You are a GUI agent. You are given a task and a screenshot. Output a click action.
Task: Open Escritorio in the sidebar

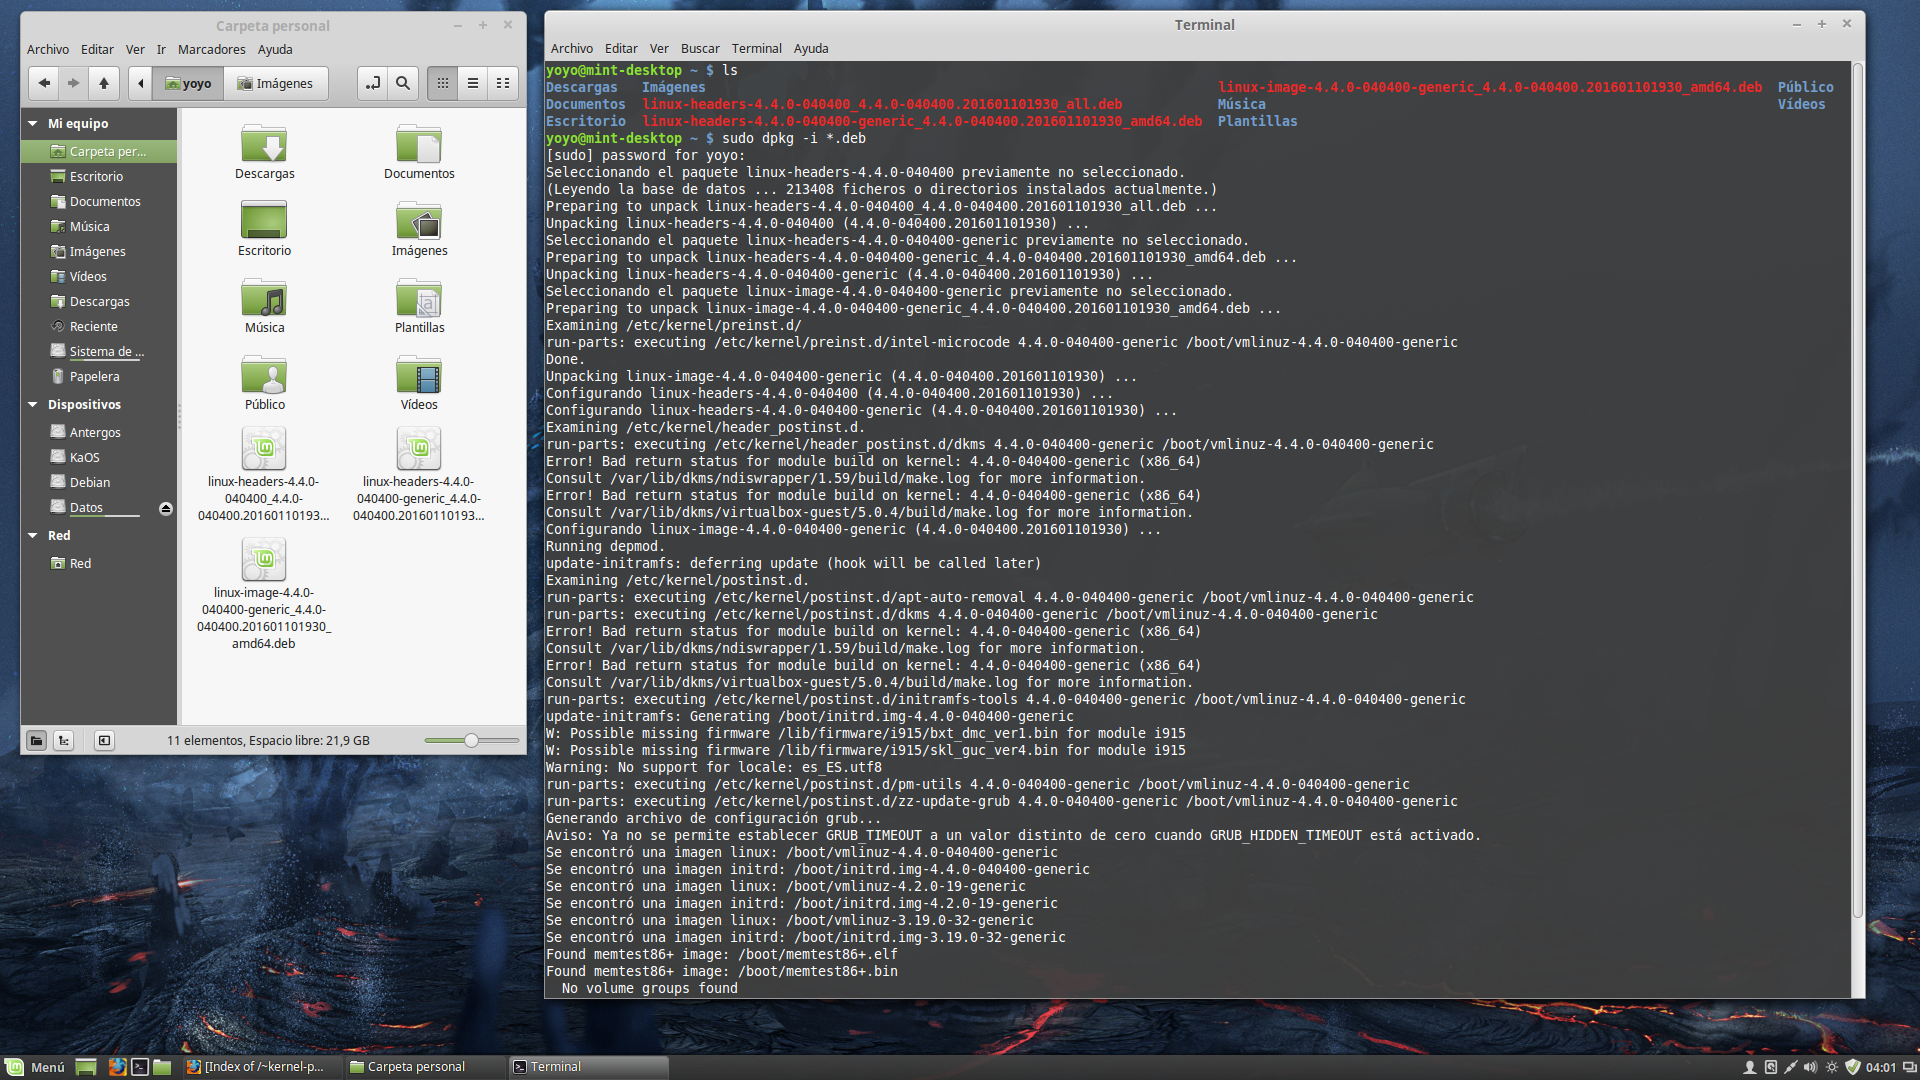98,176
